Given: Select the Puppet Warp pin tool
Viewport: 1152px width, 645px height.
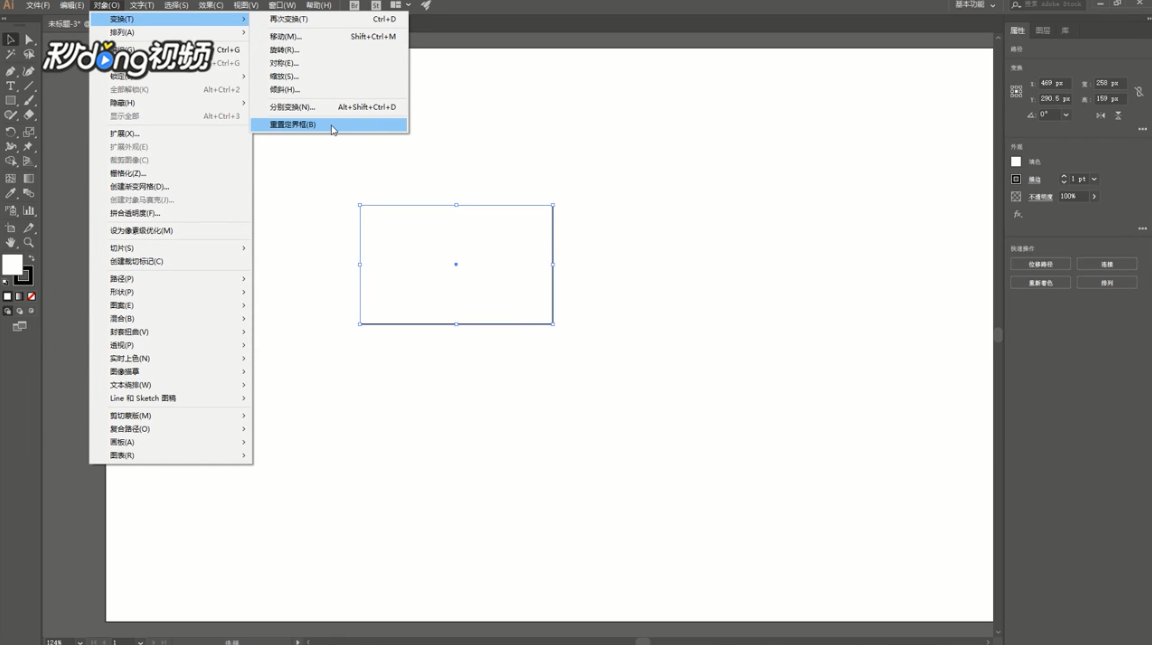Looking at the screenshot, I should pyautogui.click(x=29, y=147).
